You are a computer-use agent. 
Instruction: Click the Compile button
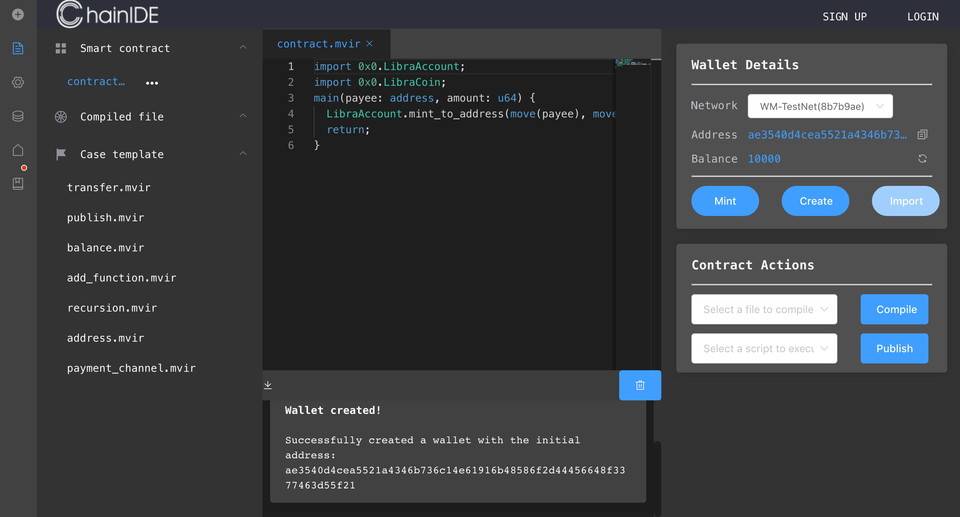[894, 309]
